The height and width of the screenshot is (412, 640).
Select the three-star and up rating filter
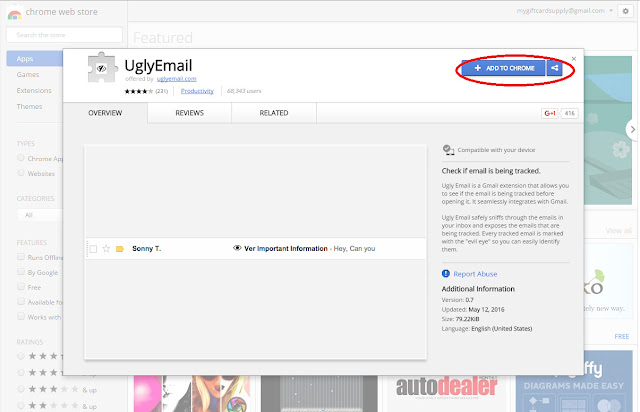point(21,389)
